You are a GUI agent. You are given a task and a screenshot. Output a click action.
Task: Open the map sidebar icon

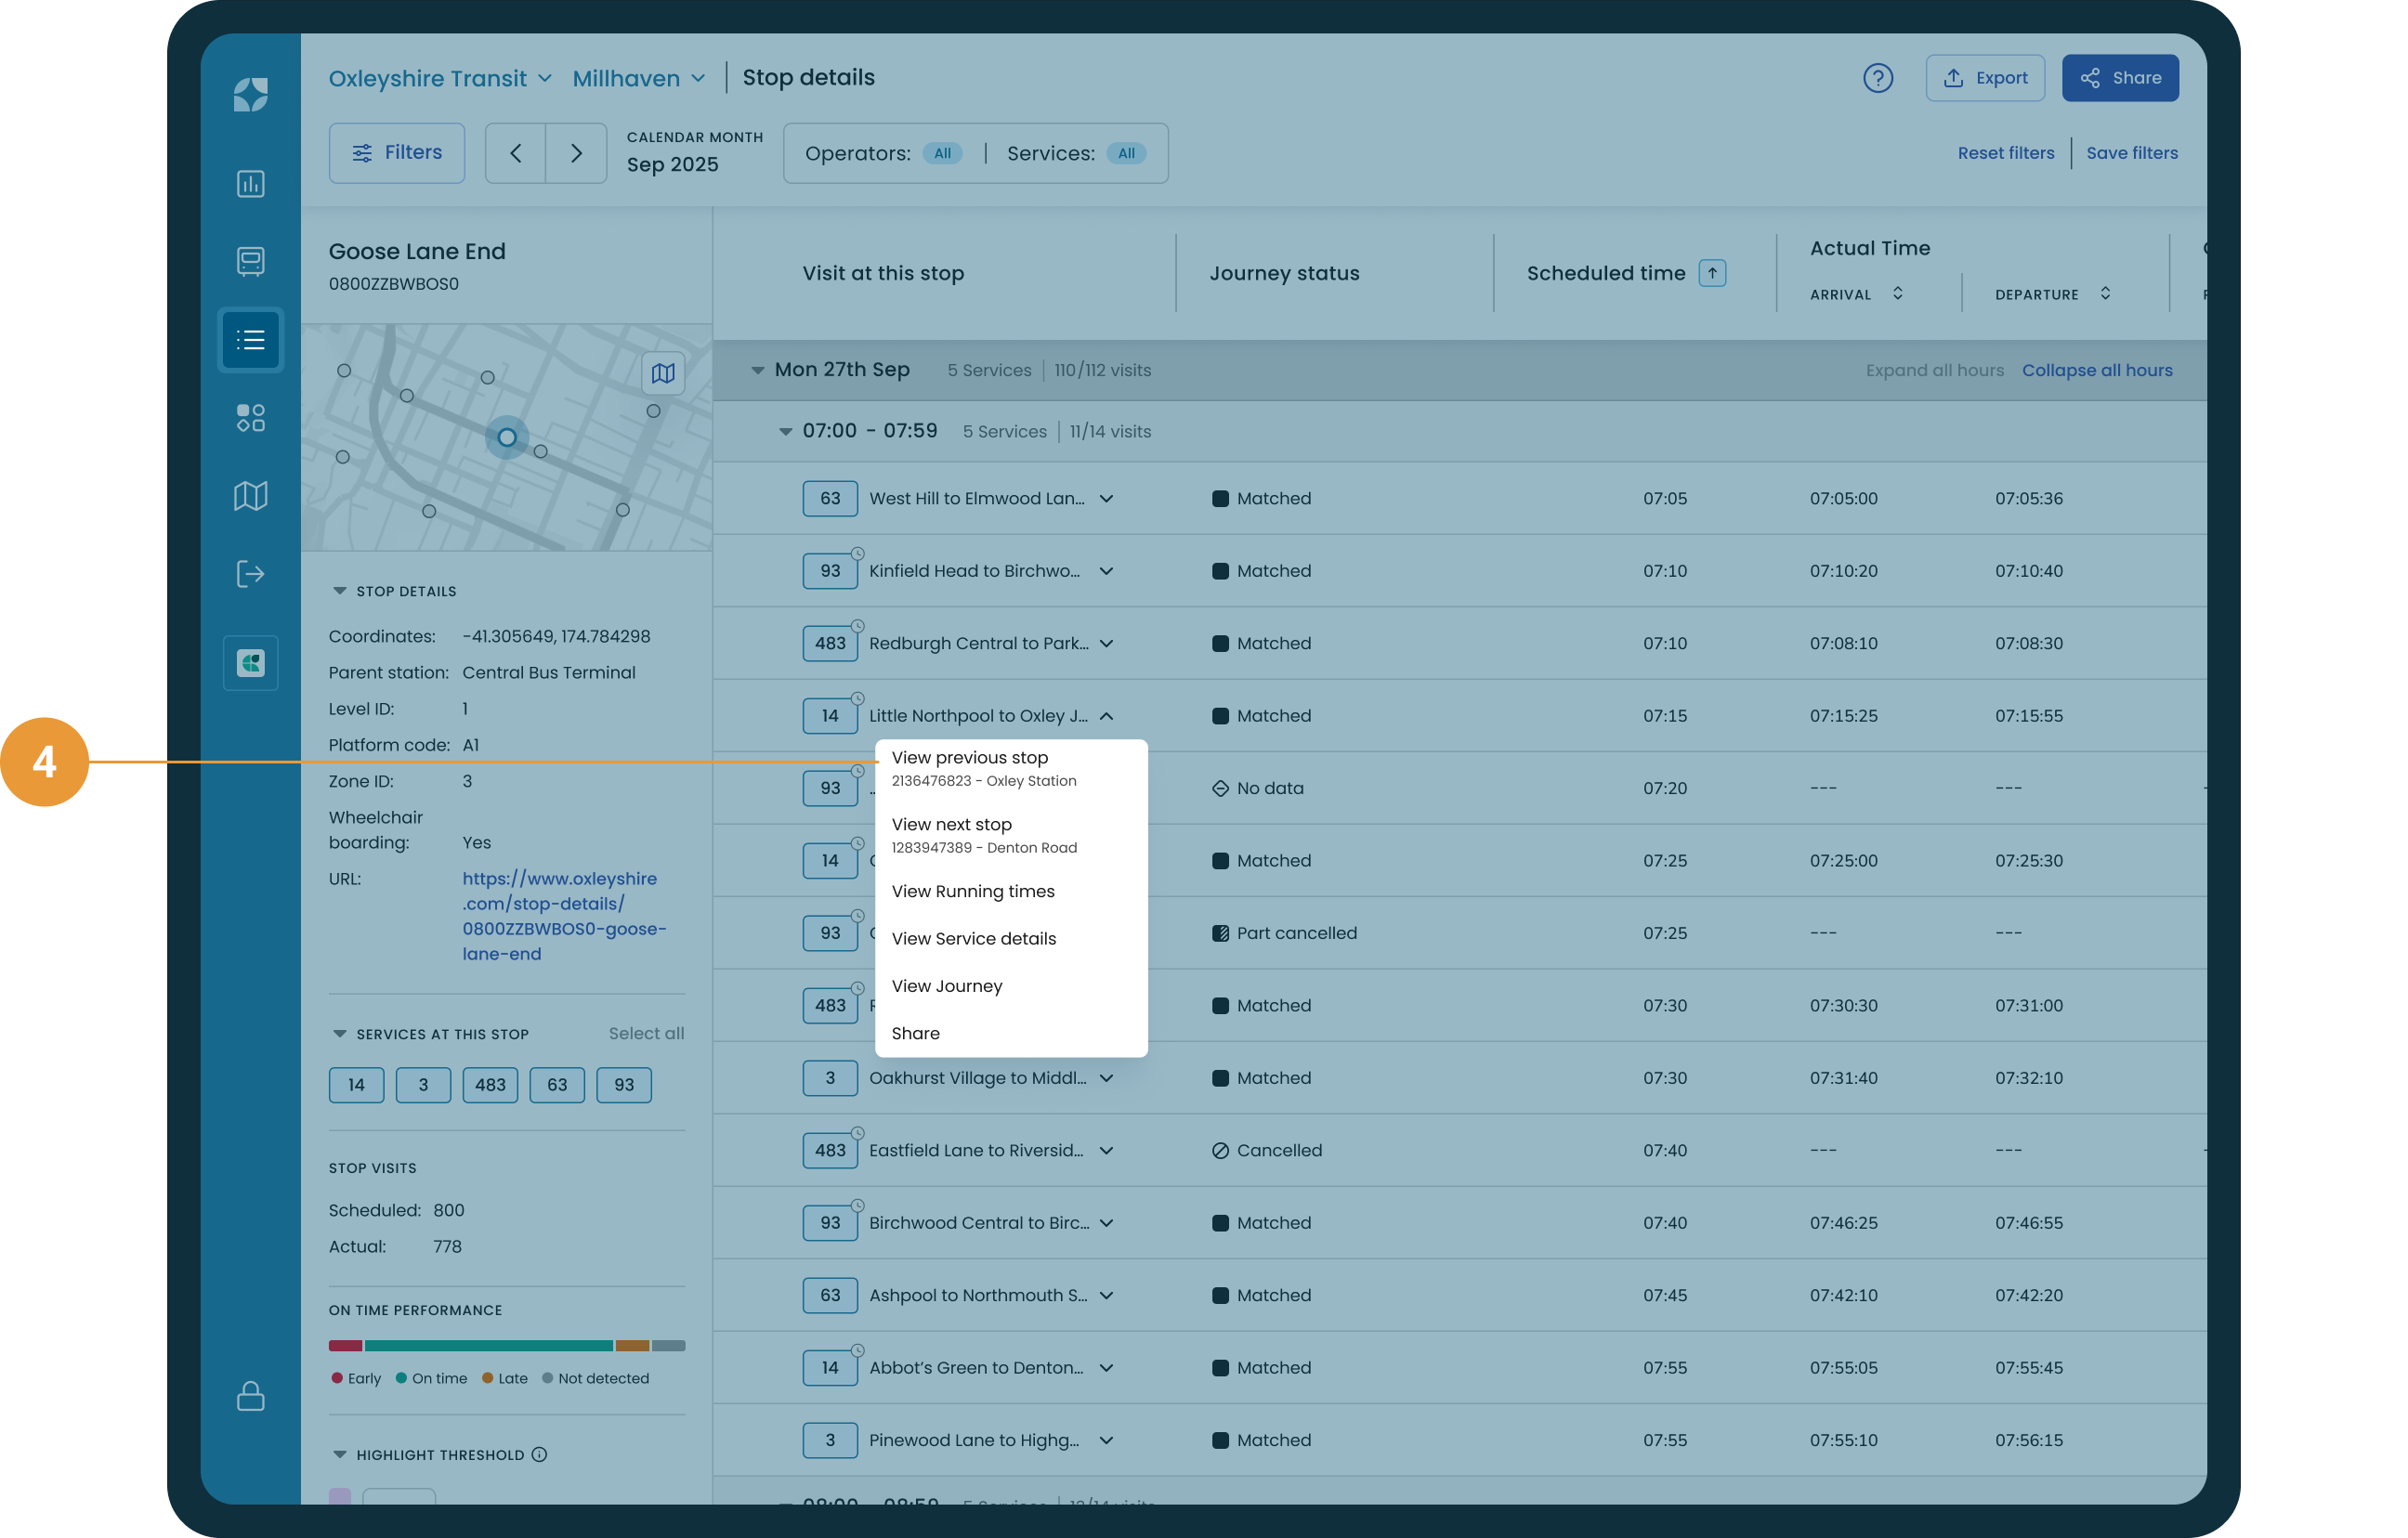coord(250,496)
